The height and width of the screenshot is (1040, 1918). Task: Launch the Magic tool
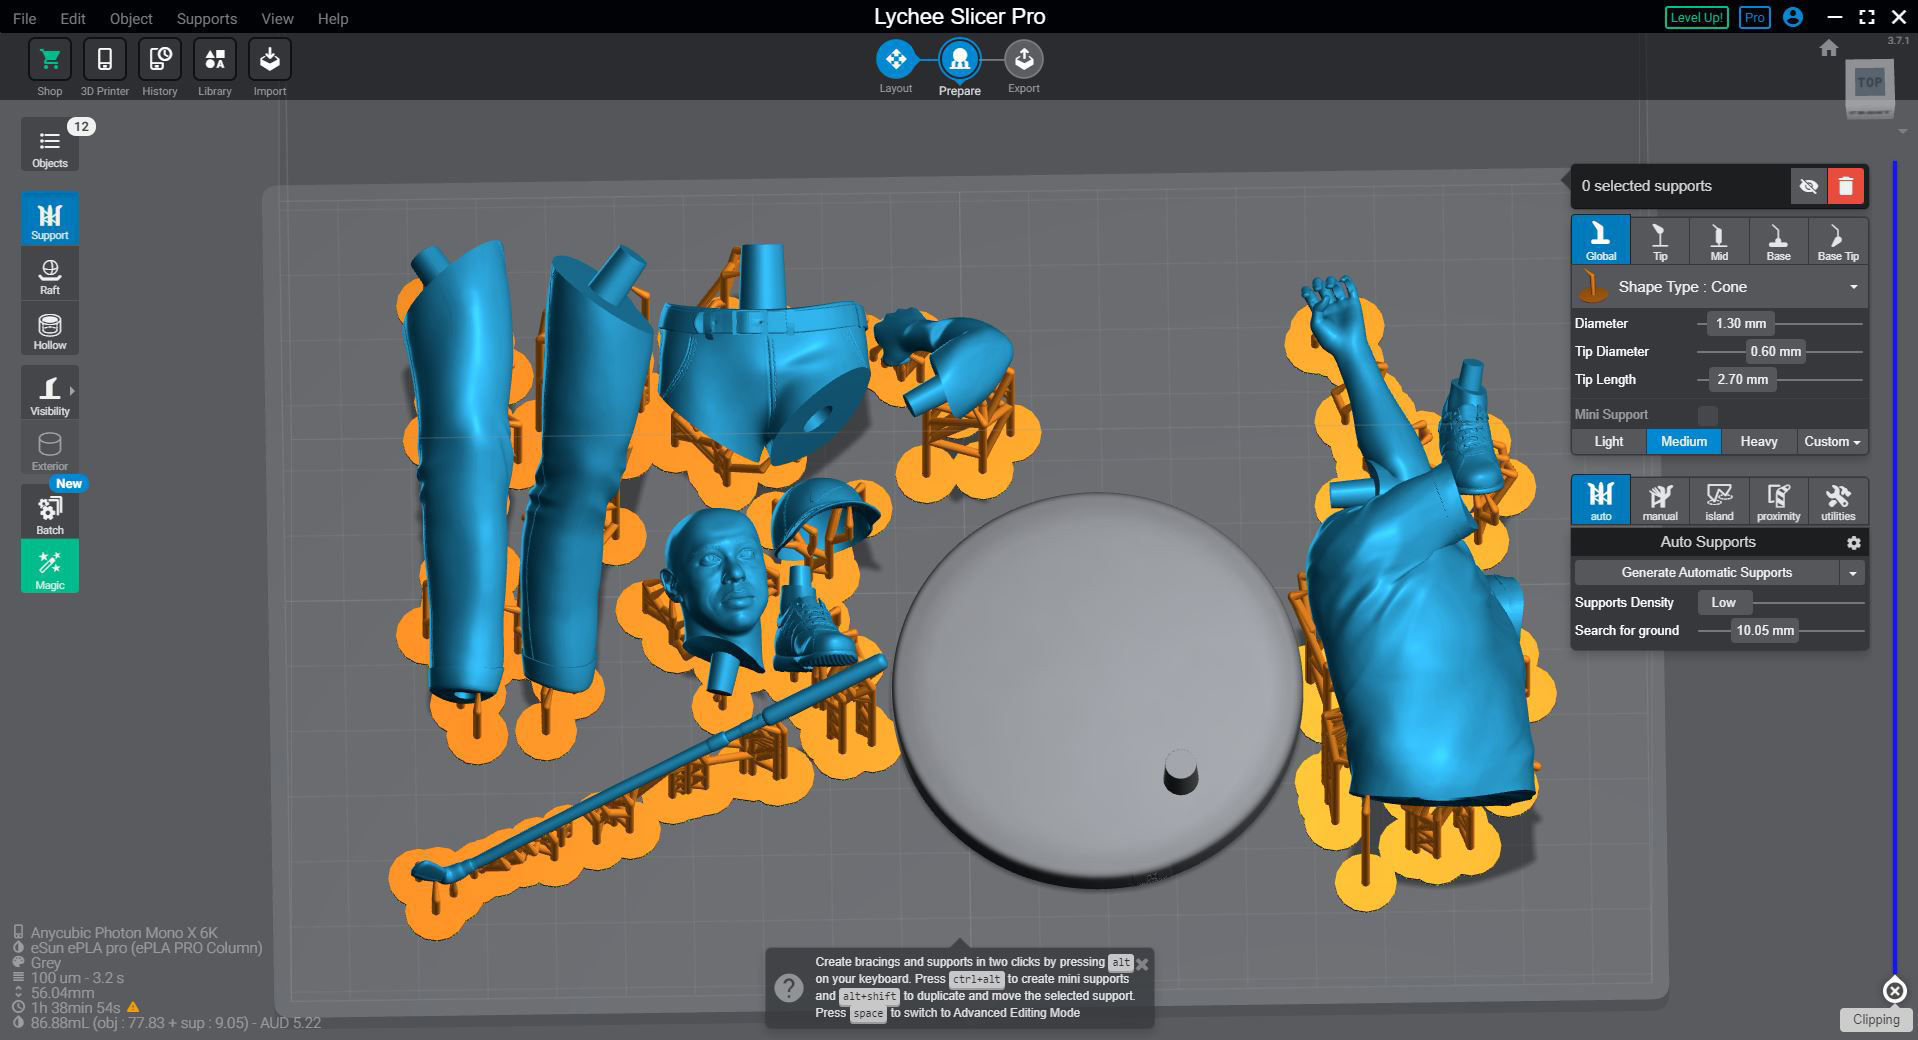pyautogui.click(x=50, y=567)
